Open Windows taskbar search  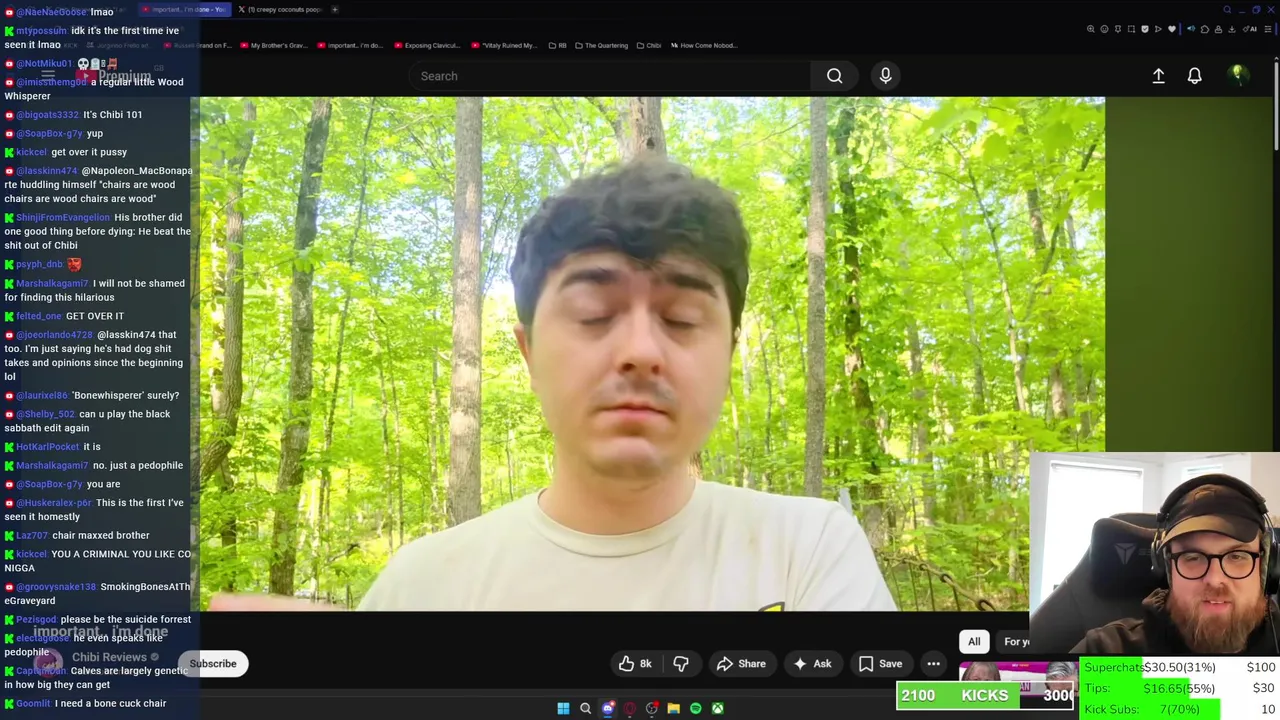[x=586, y=709]
